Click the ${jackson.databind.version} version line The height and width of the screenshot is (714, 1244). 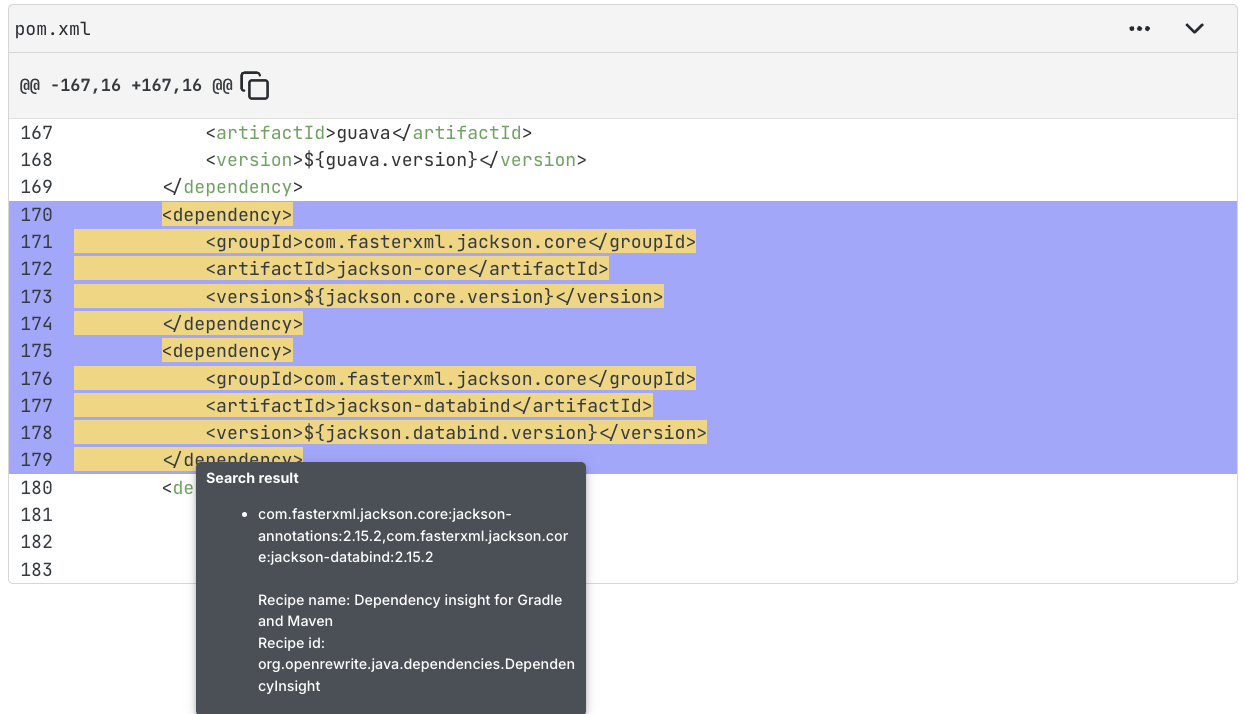pos(455,433)
